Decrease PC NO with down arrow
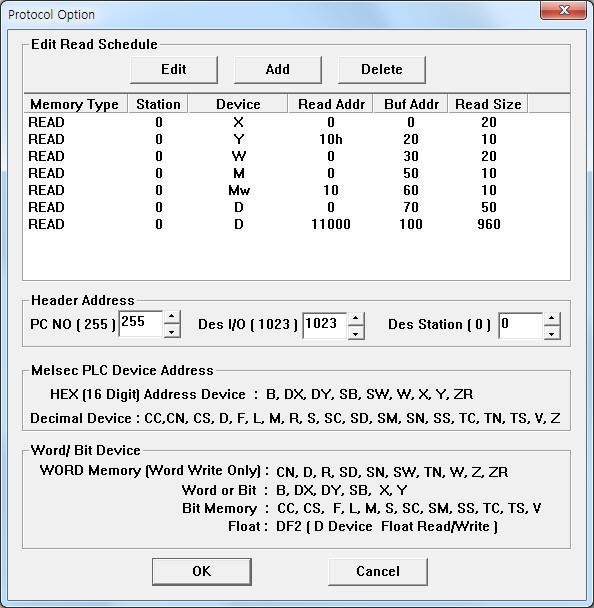The height and width of the screenshot is (608, 594). pyautogui.click(x=172, y=331)
